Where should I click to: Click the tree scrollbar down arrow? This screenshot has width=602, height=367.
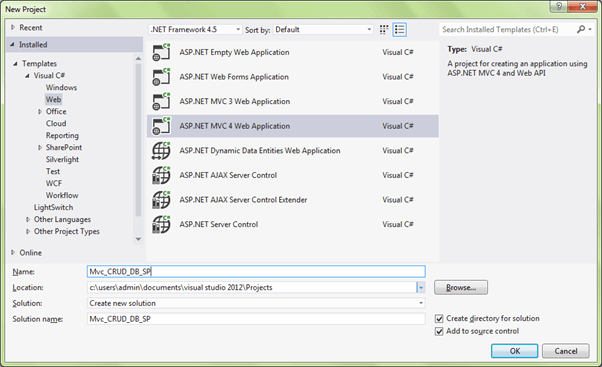pyautogui.click(x=138, y=239)
